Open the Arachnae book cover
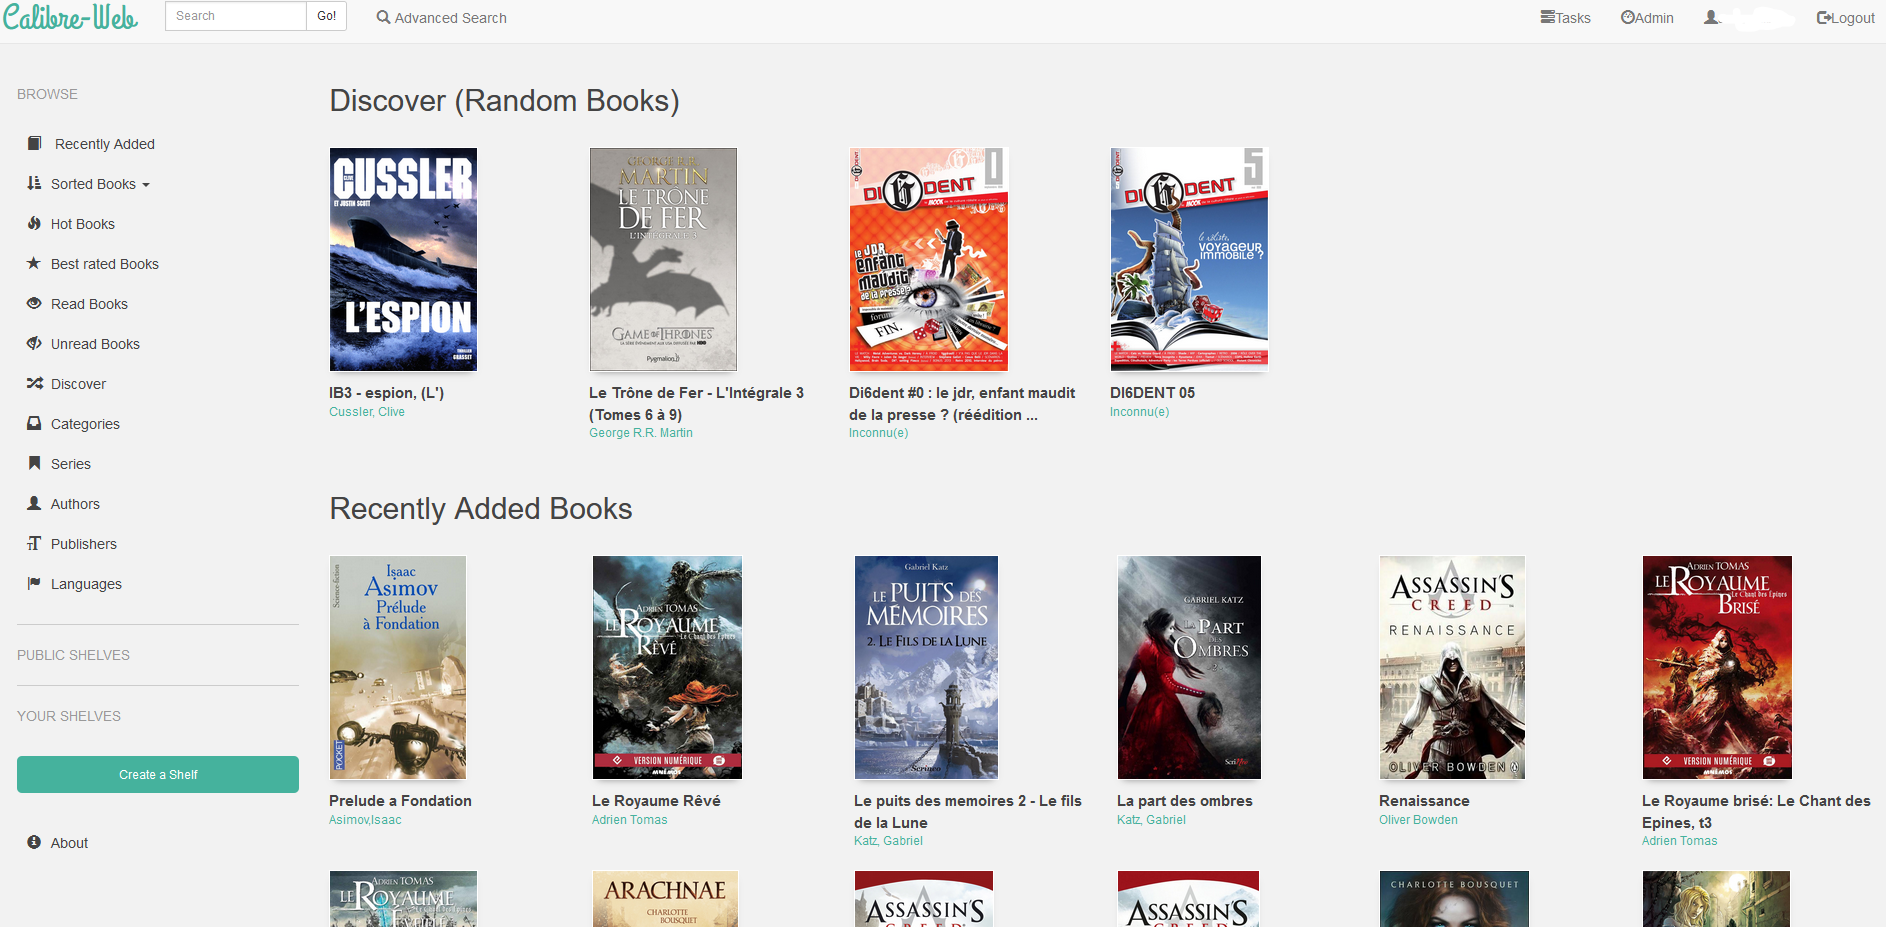1886x927 pixels. point(665,899)
